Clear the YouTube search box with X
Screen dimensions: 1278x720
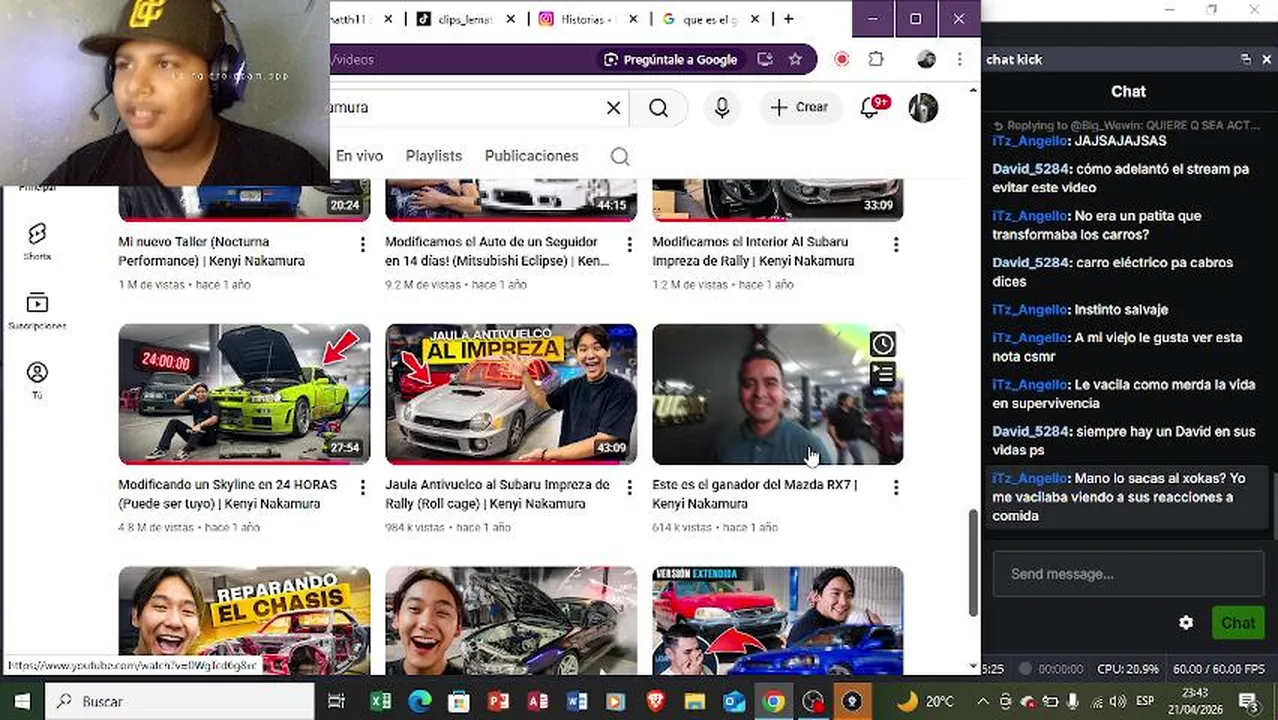(614, 108)
